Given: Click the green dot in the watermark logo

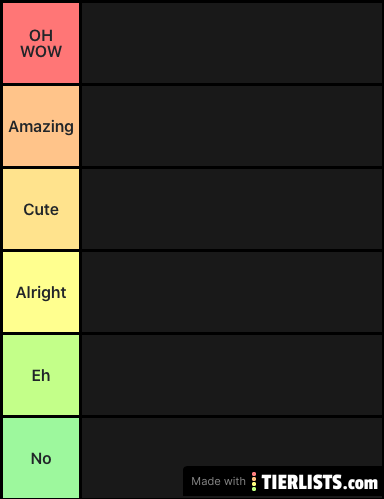Looking at the screenshot, I should (x=254, y=489).
